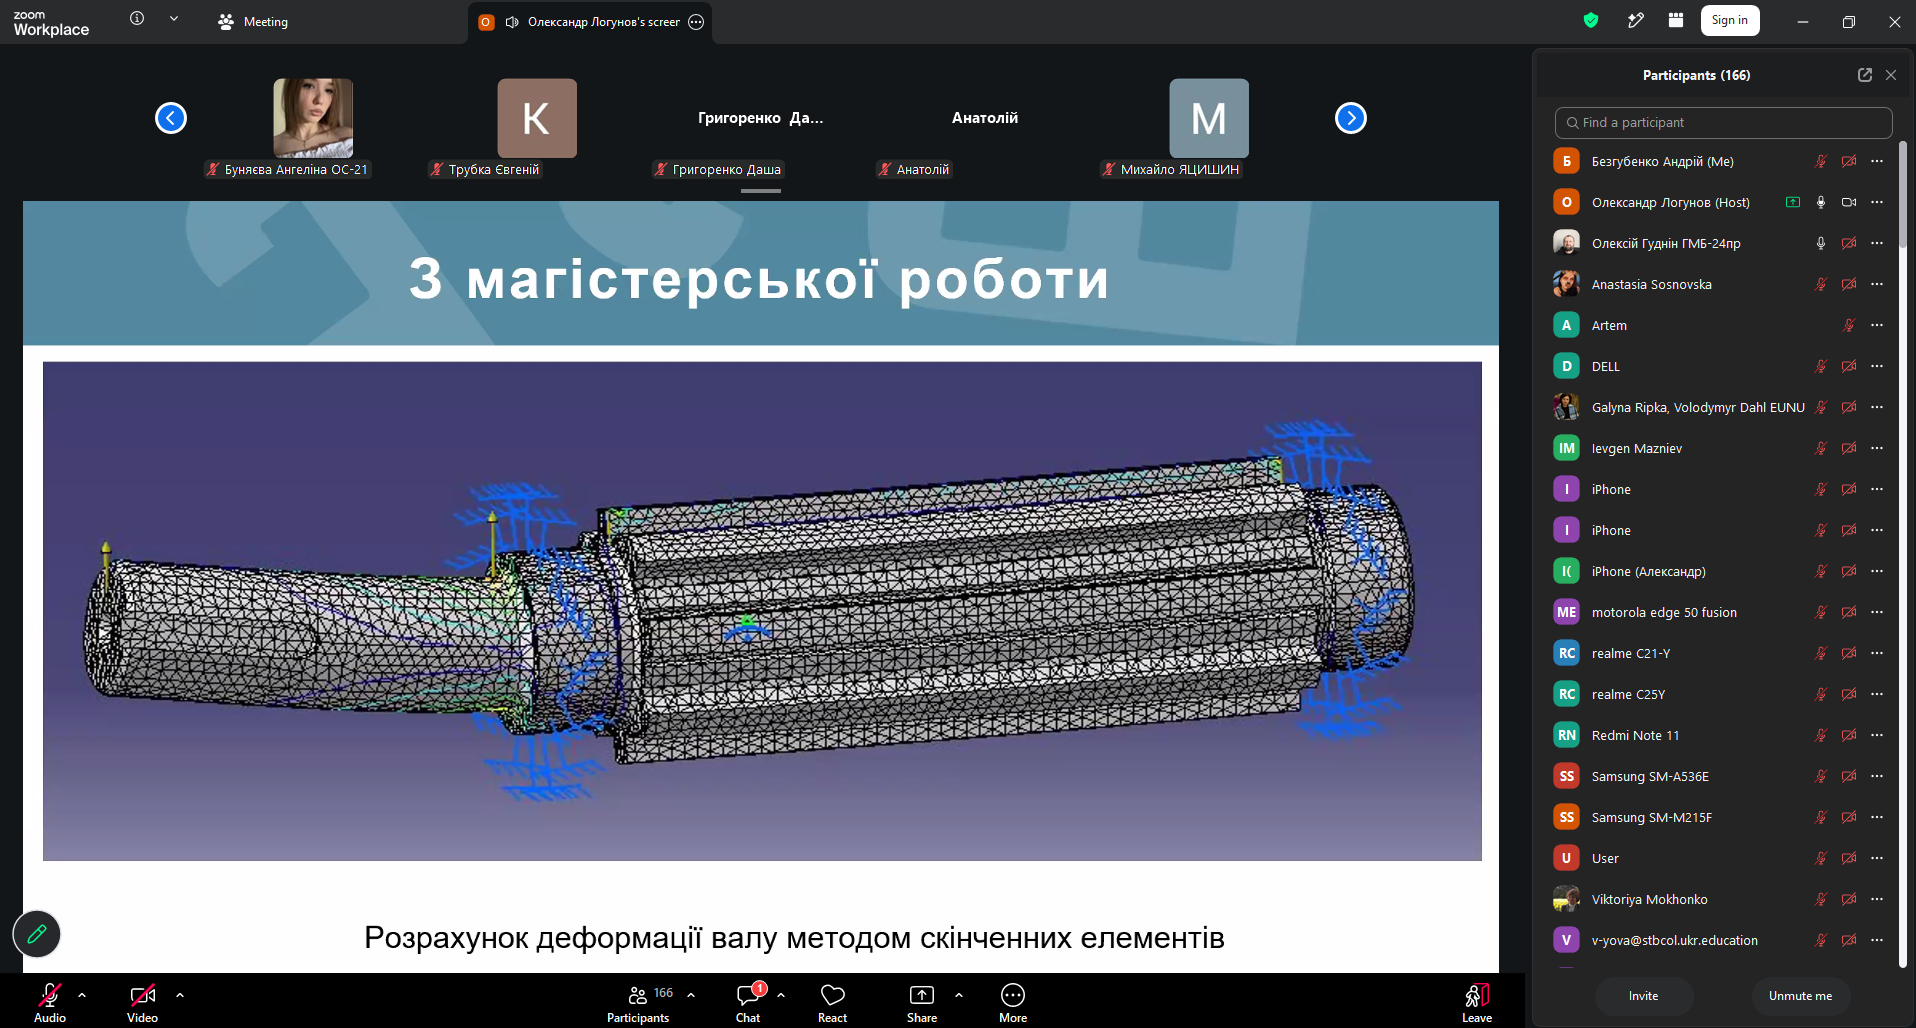1916x1028 pixels.
Task: Expand video options arrow
Action: coord(180,995)
